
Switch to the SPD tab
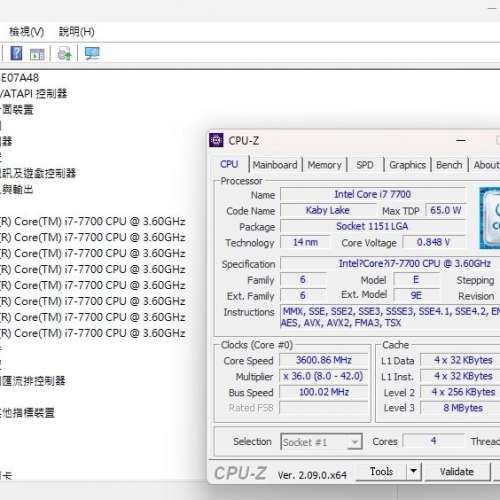click(x=365, y=165)
